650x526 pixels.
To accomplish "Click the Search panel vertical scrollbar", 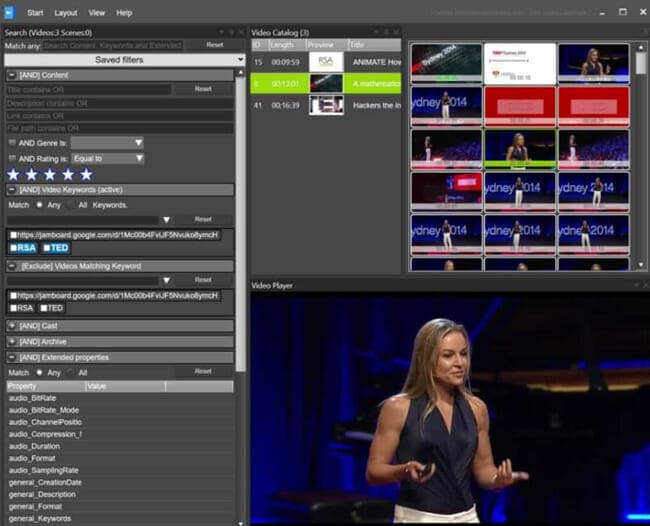I will 241,224.
